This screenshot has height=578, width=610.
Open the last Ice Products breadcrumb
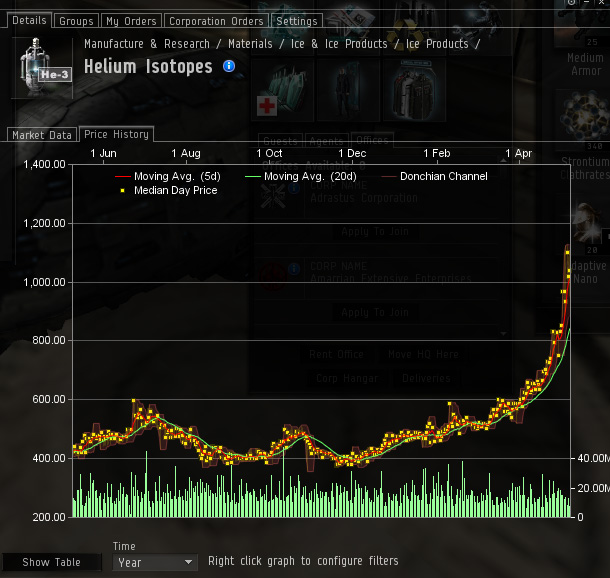[437, 44]
